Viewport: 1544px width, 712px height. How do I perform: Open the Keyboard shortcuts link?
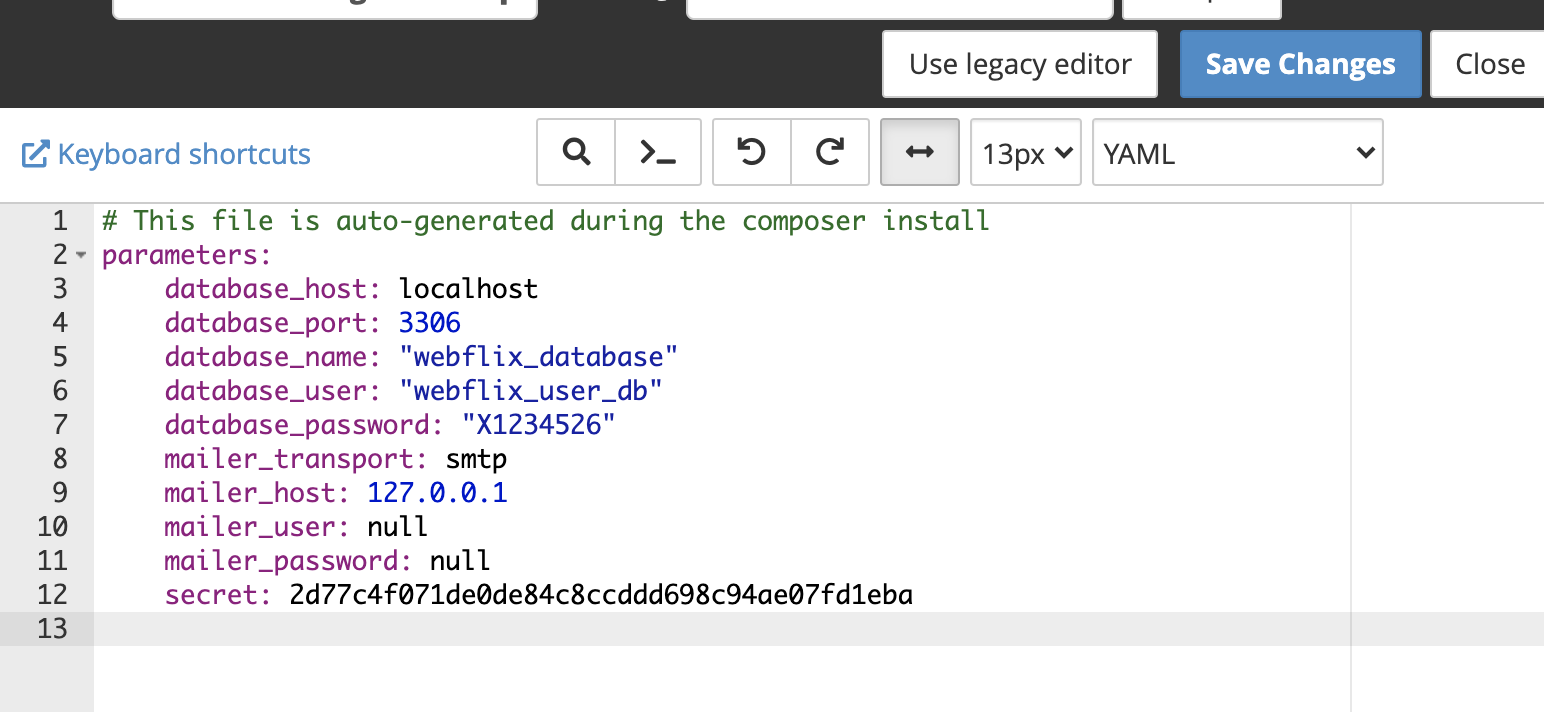(184, 154)
